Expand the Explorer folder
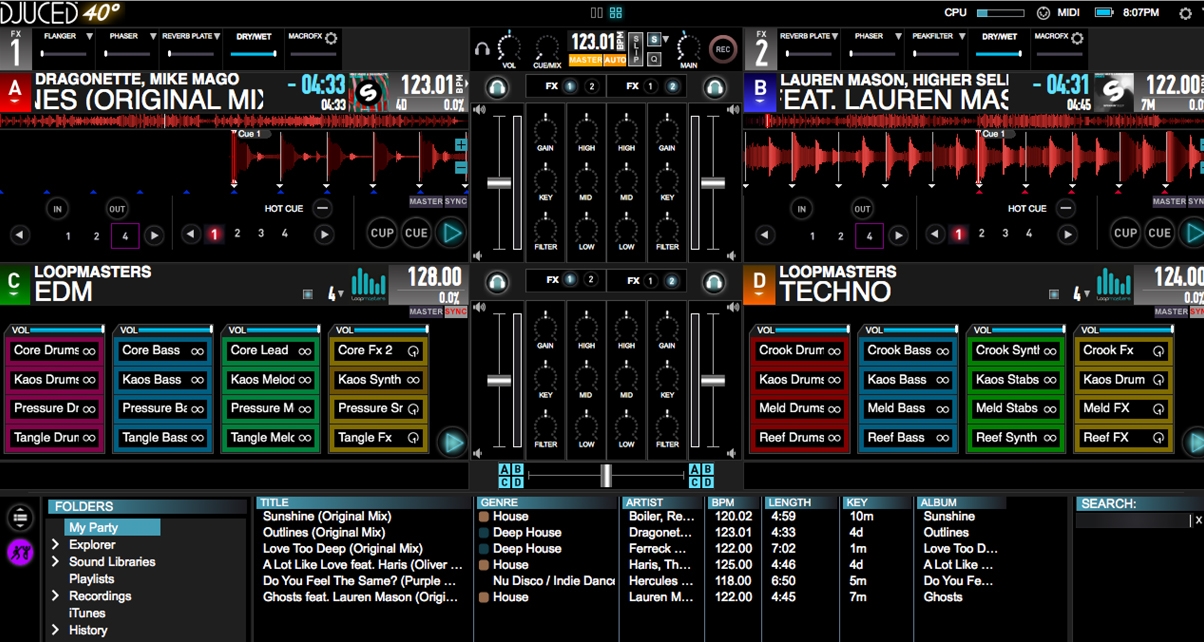Image resolution: width=1204 pixels, height=642 pixels. [x=56, y=545]
